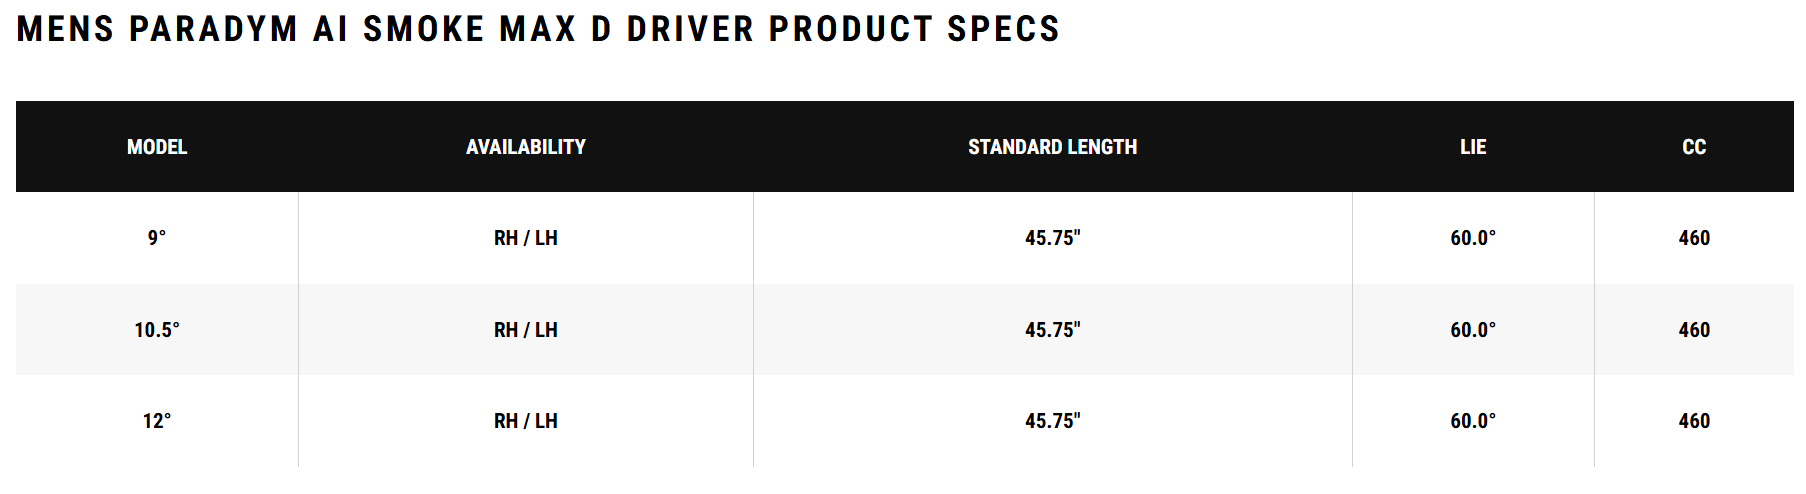Click the Product Specs page heading
This screenshot has width=1806, height=494.
point(538,29)
